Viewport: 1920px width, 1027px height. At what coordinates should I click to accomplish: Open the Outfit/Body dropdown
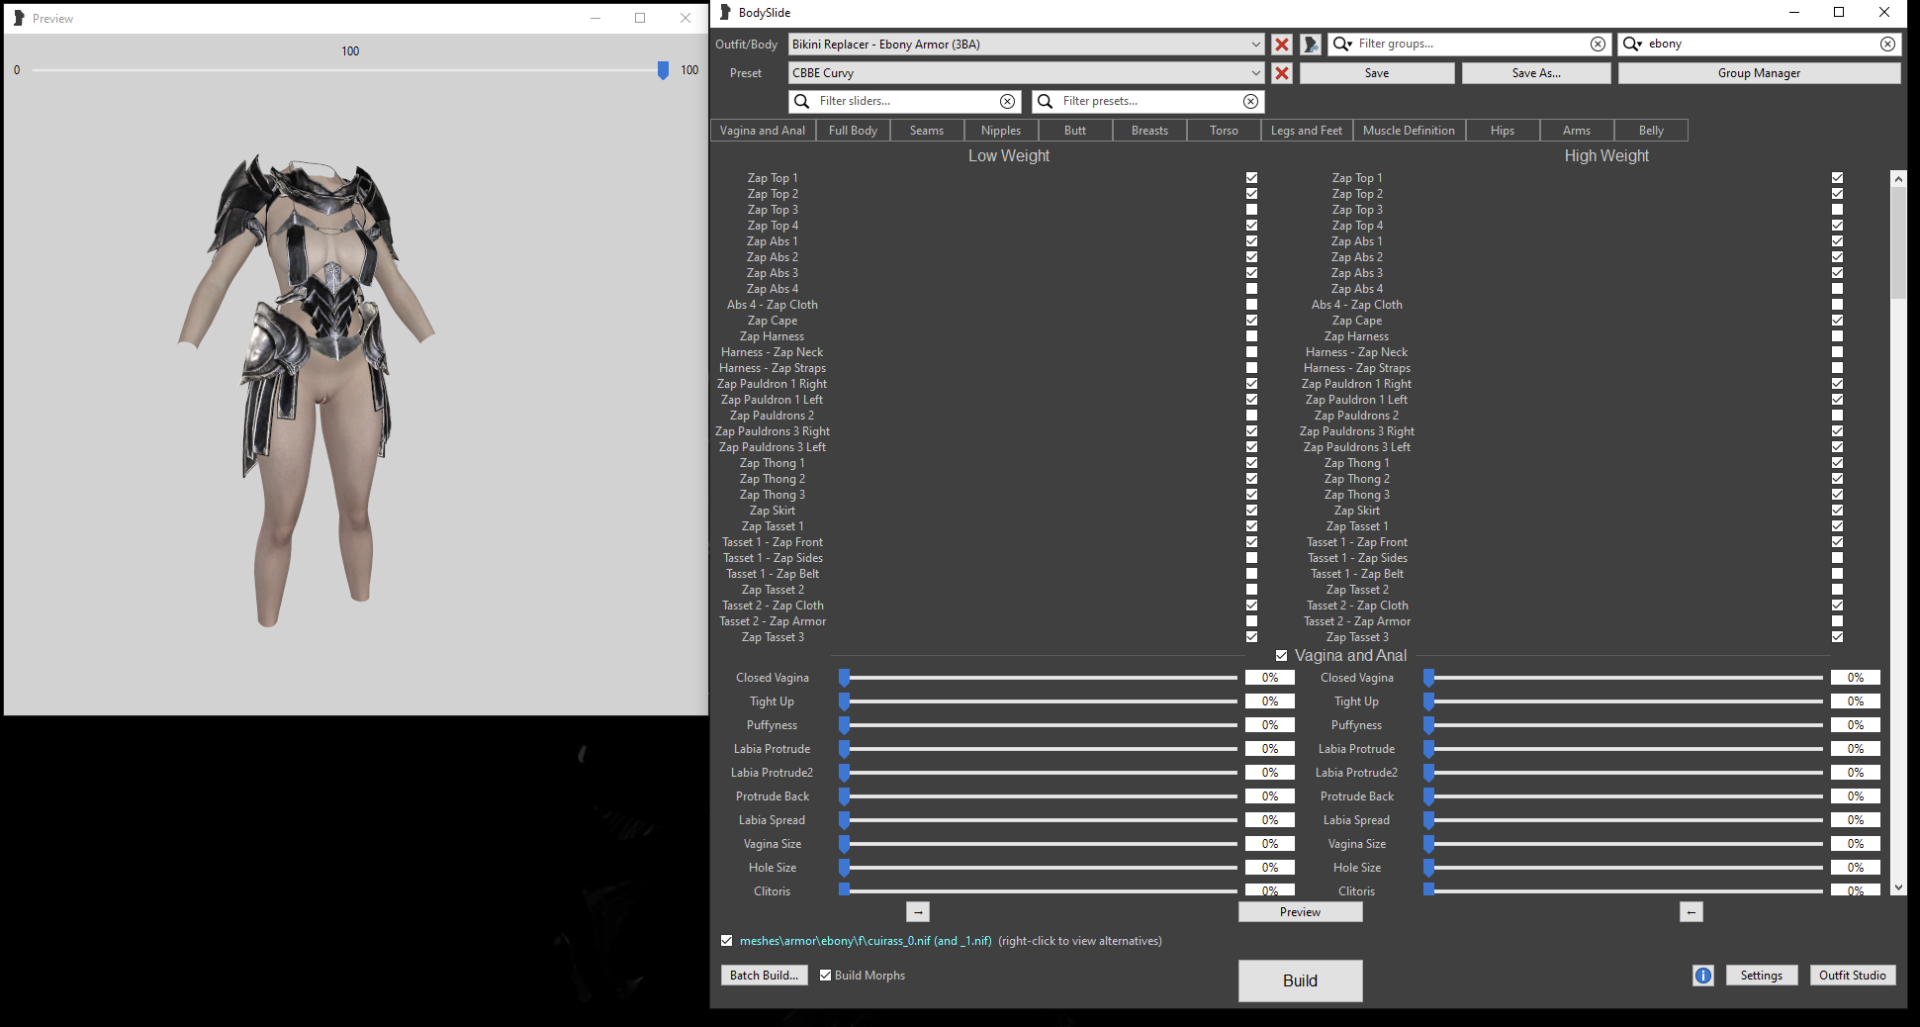click(x=1026, y=44)
